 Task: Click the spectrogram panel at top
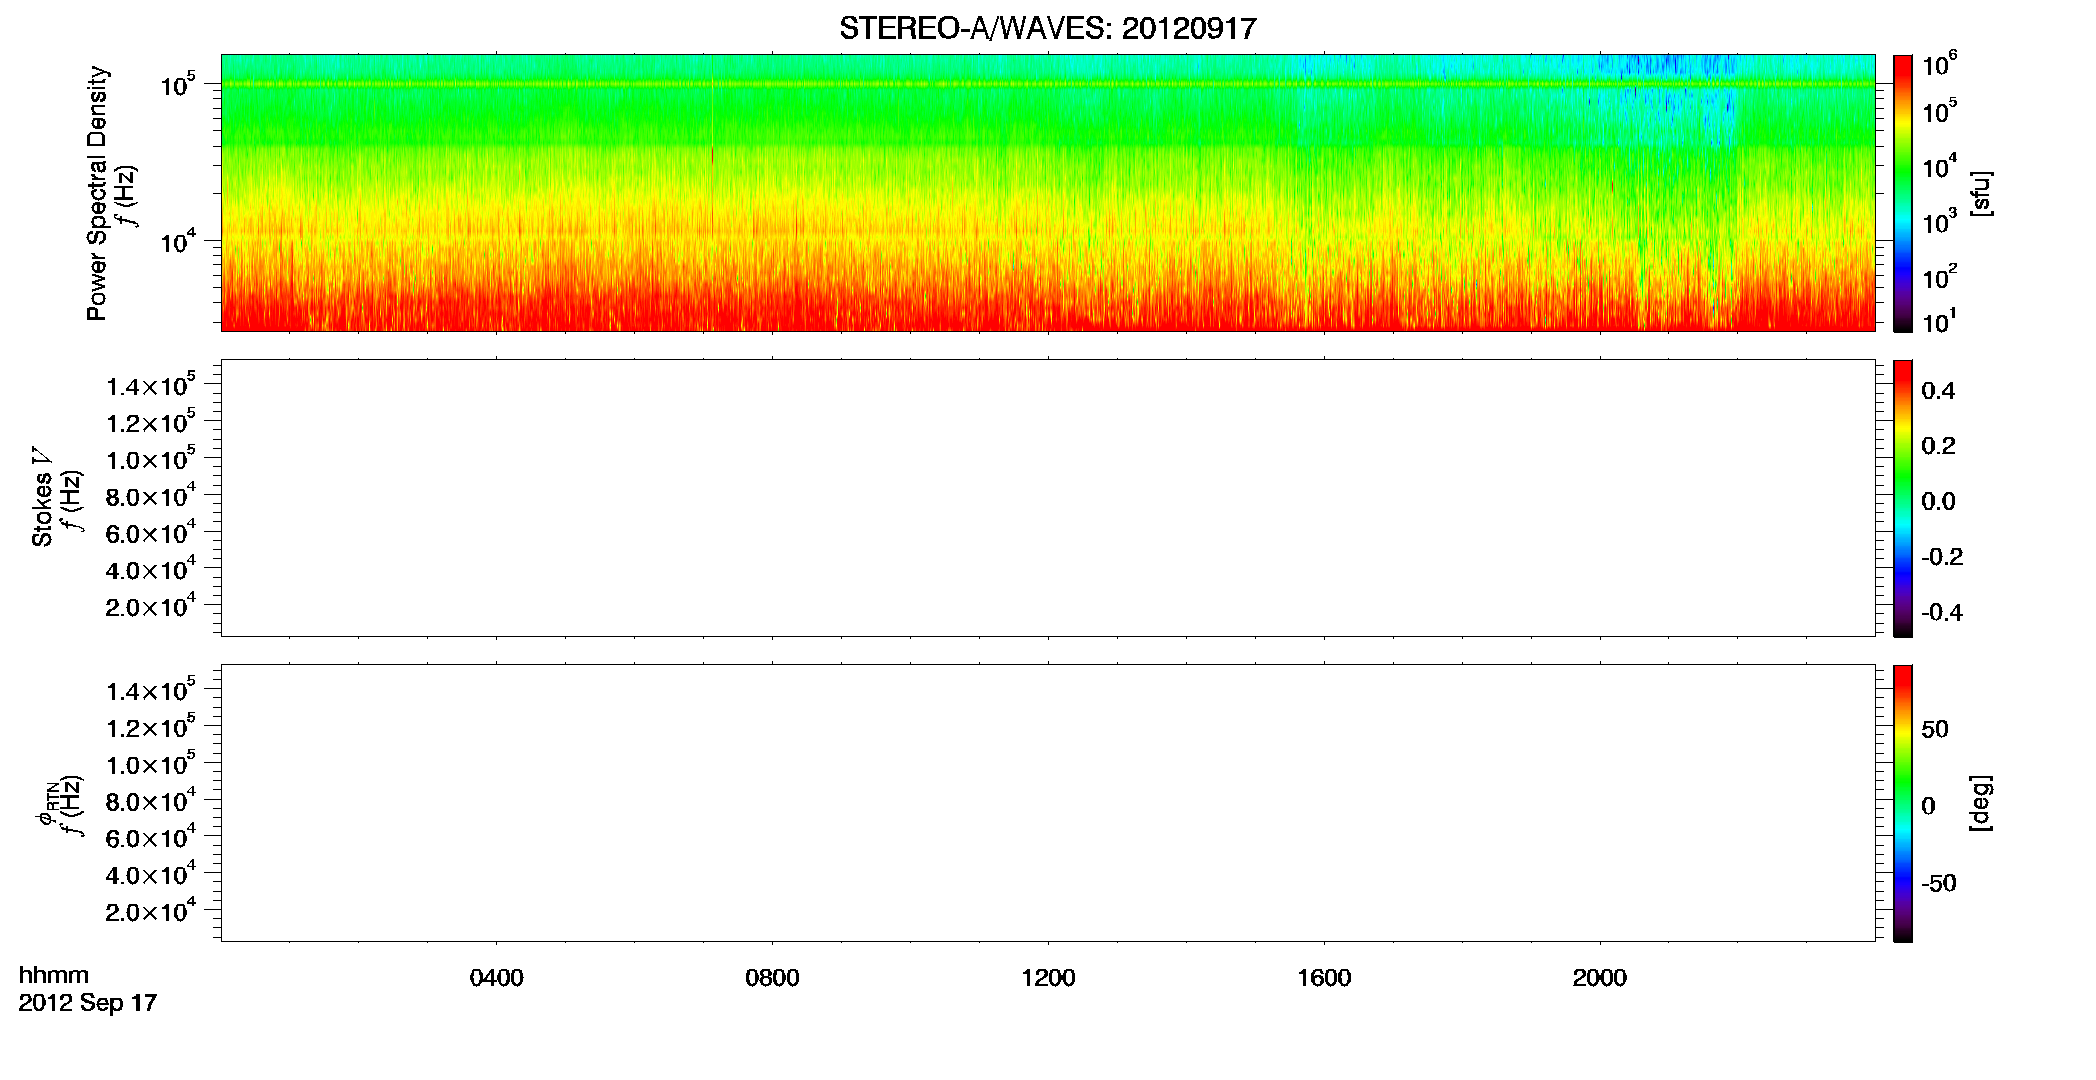click(1048, 193)
